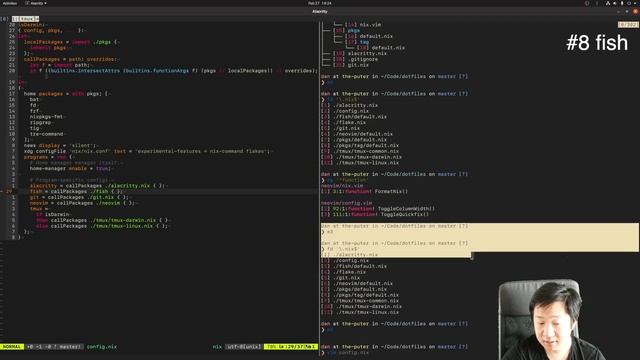Click alacritty.nix in the tree output
This screenshot has height=360, width=640.
367,53
